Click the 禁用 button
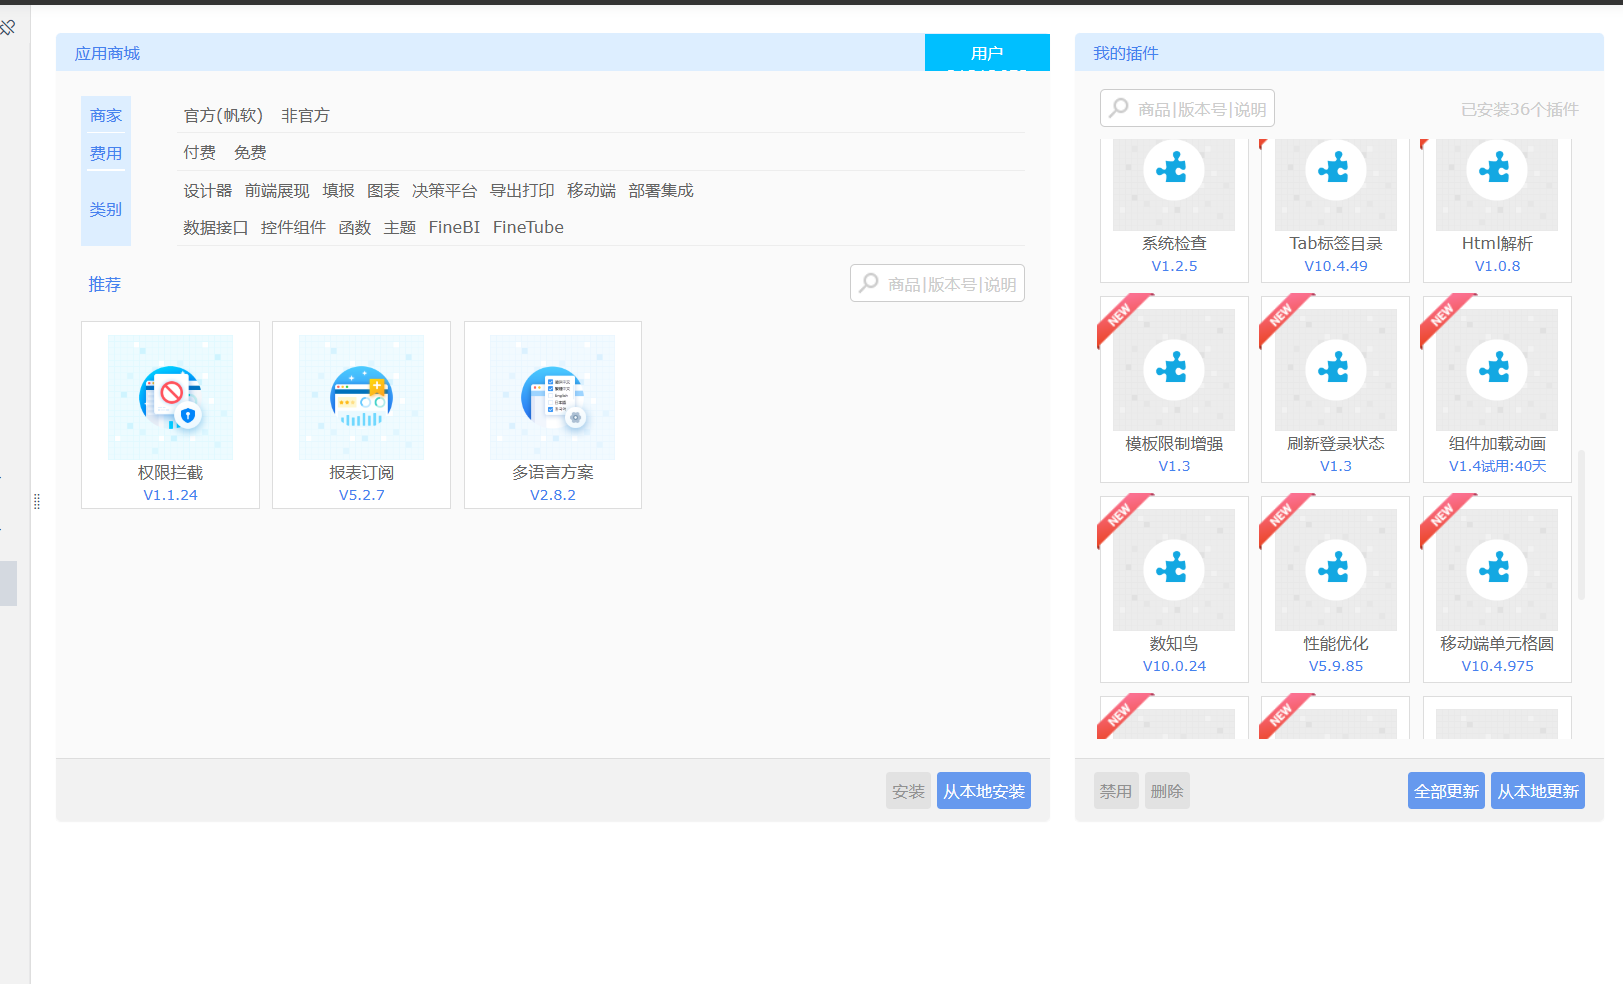 tap(1116, 791)
